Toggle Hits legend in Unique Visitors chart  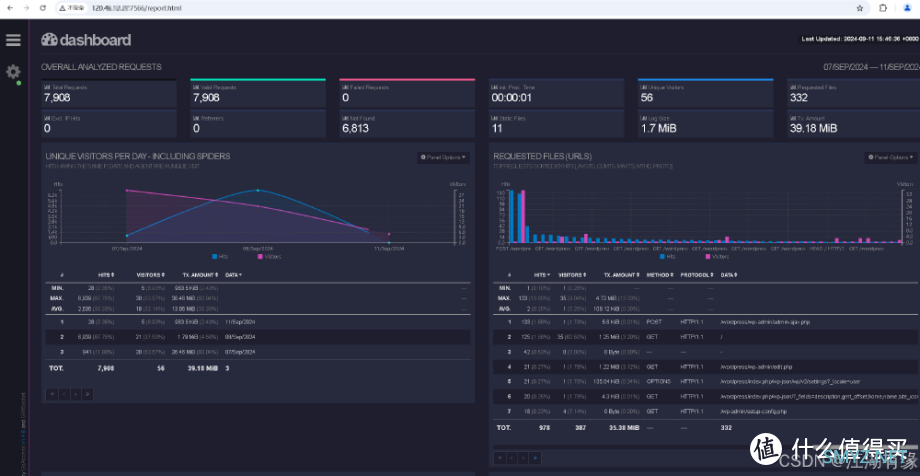pyautogui.click(x=219, y=256)
